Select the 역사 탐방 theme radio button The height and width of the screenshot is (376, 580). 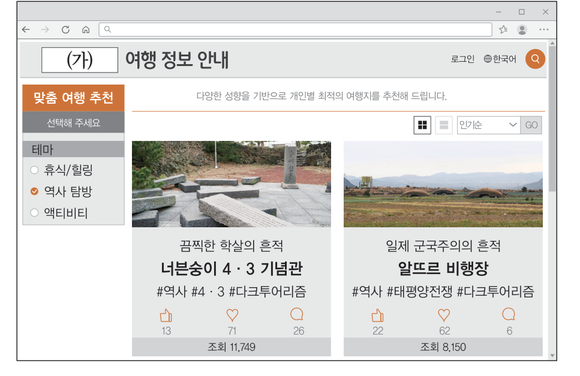[x=34, y=191]
